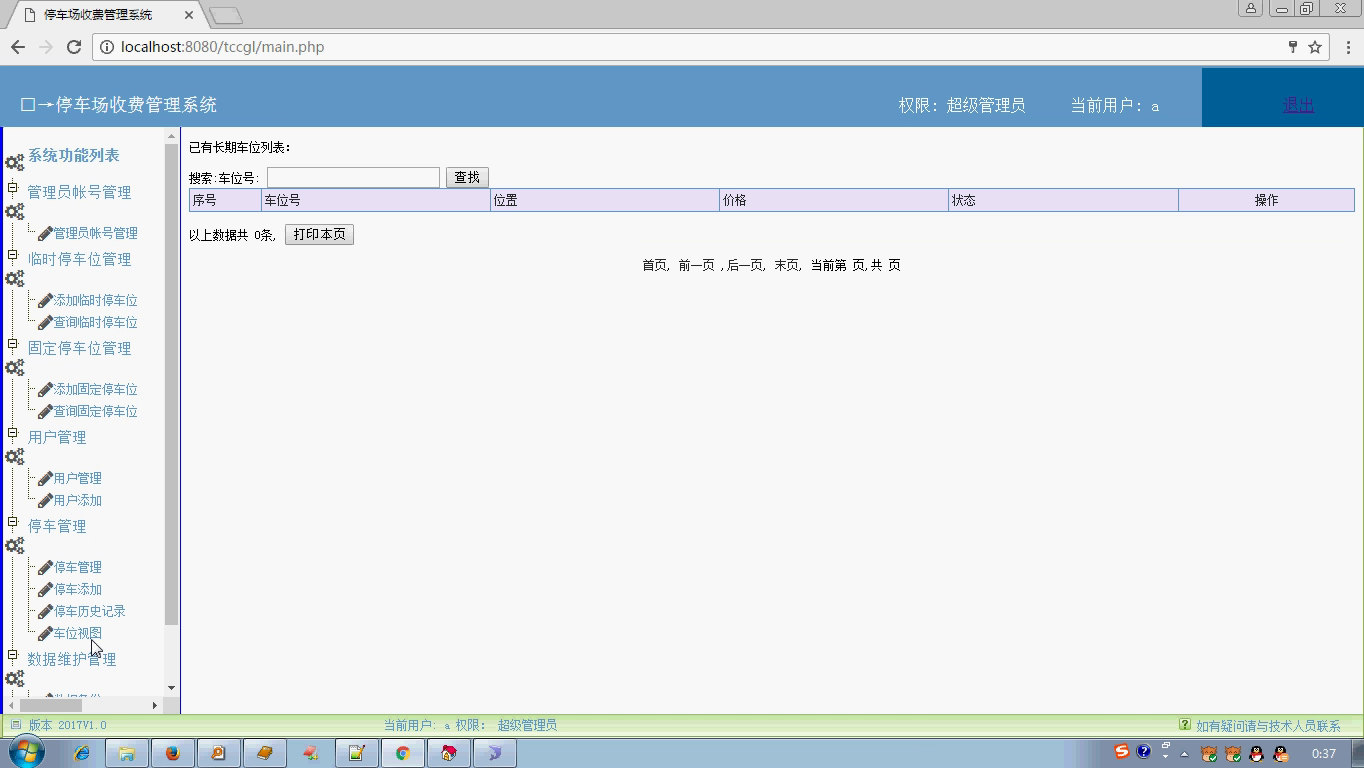
Task: Click the 车位号 column header
Action: tap(376, 200)
